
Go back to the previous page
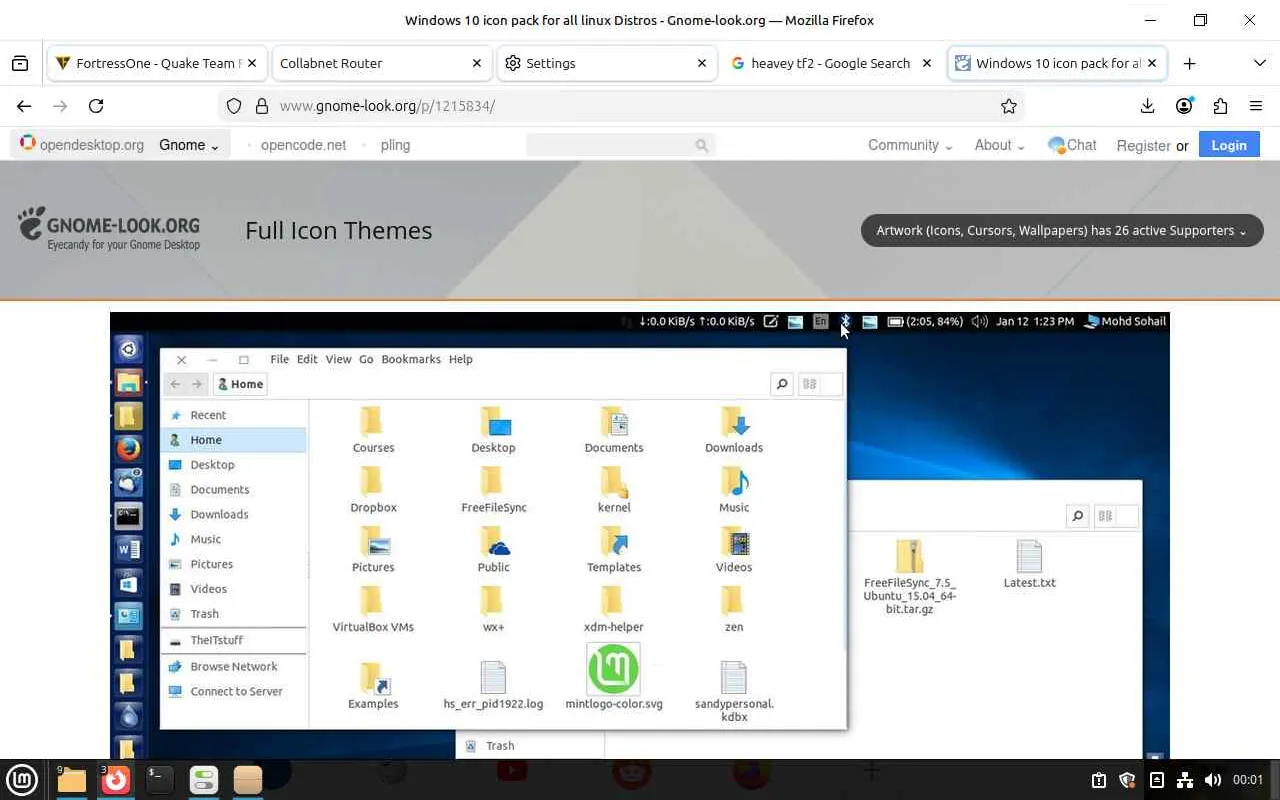click(x=24, y=106)
